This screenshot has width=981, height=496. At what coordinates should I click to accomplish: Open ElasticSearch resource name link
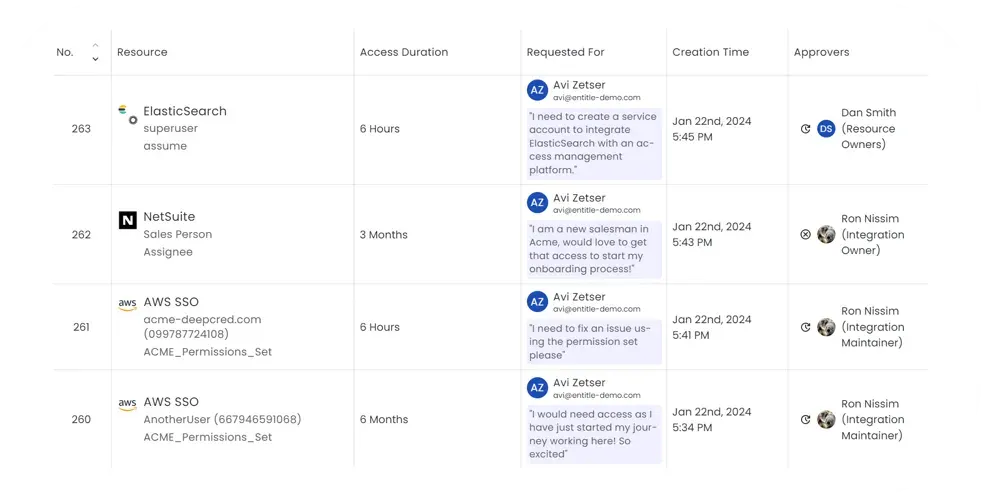pyautogui.click(x=185, y=111)
